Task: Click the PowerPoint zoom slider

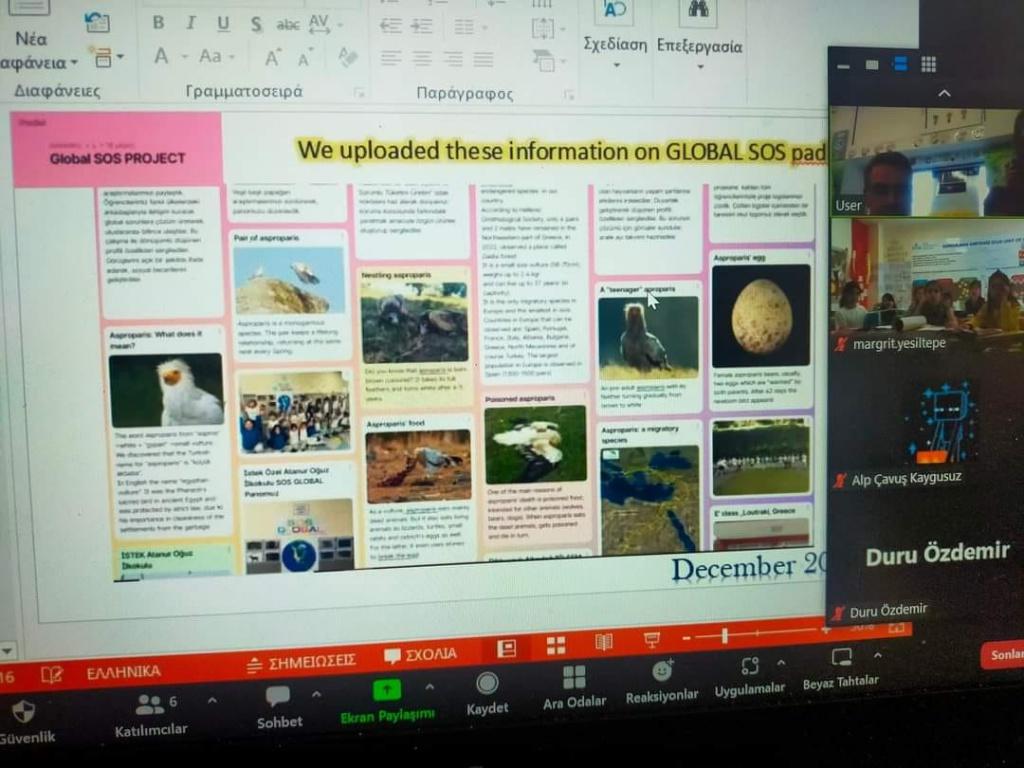Action: [725, 636]
